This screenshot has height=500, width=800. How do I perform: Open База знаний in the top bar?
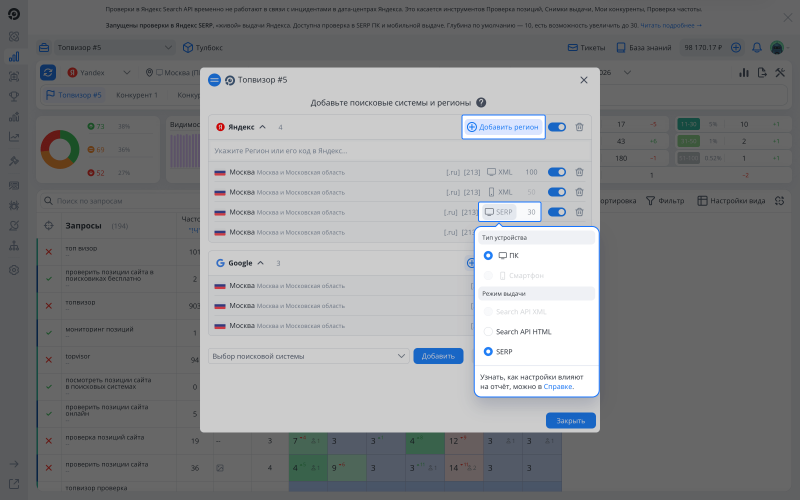(644, 47)
